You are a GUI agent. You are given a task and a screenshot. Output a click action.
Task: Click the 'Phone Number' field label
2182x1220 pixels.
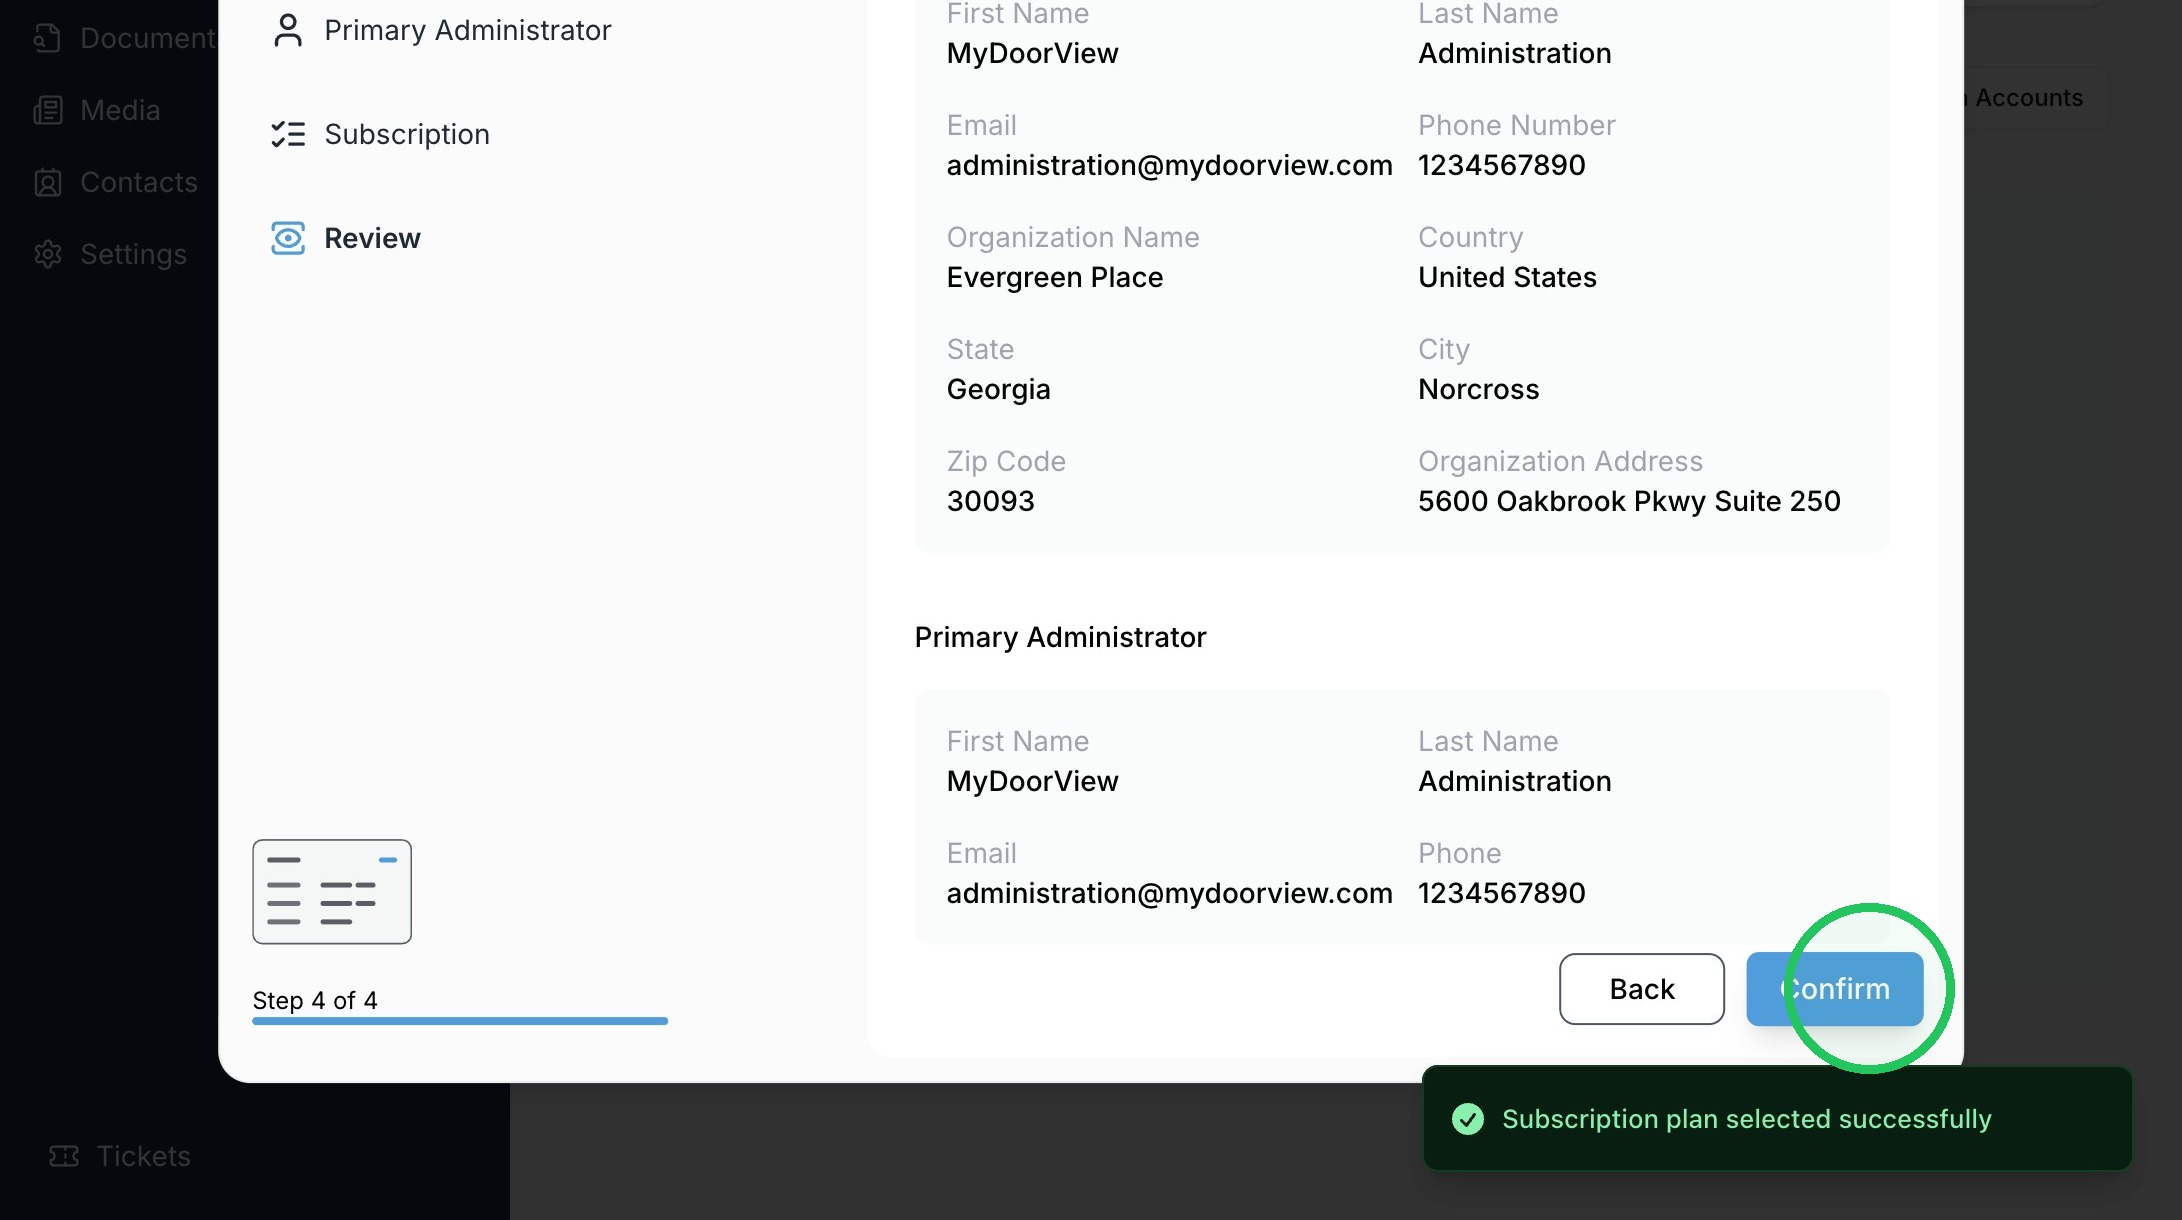[1517, 125]
